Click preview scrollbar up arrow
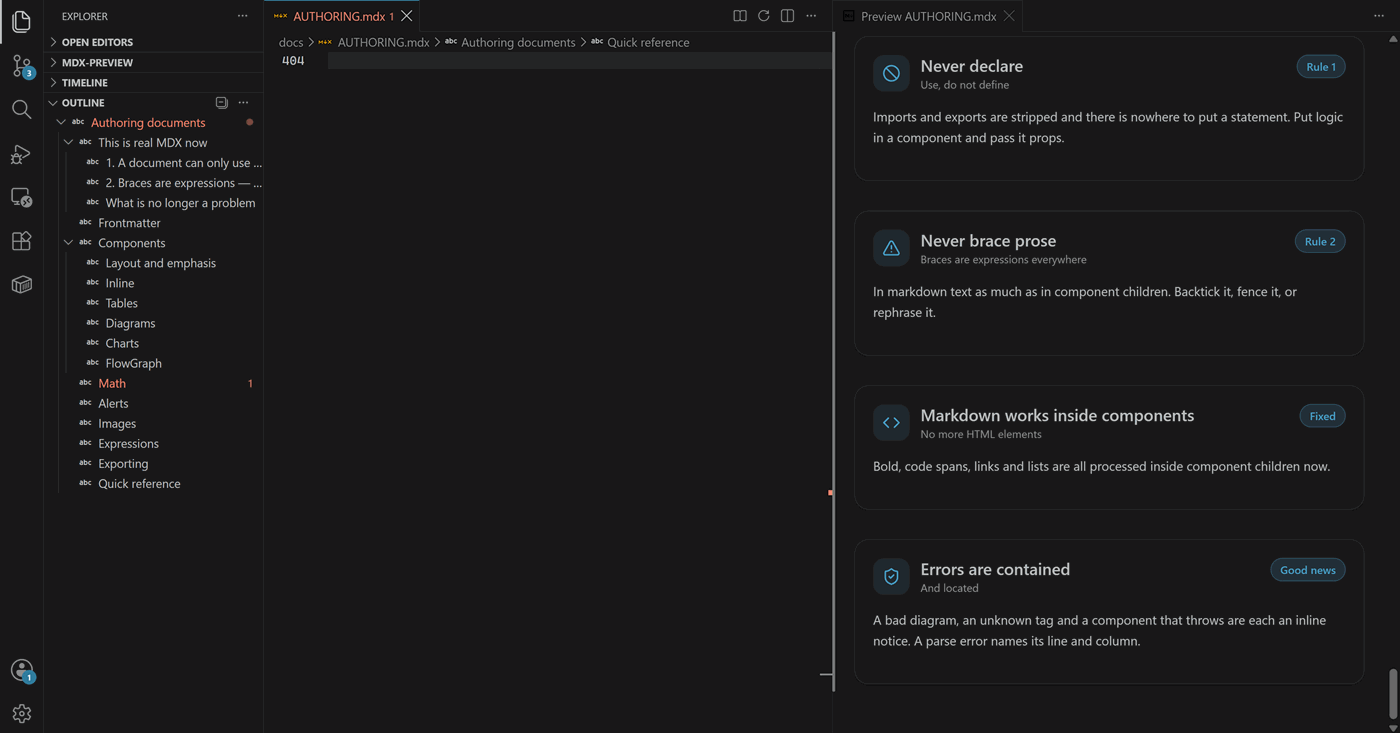 (x=1393, y=39)
